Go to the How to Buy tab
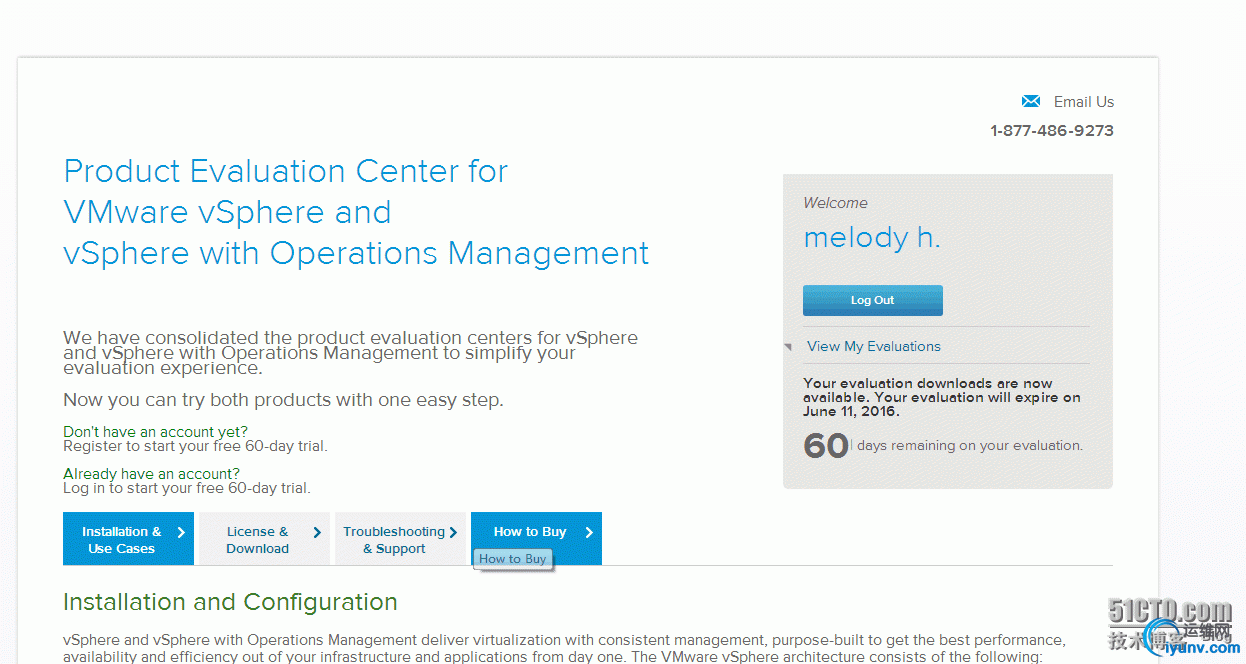The image size is (1246, 664). click(x=530, y=531)
